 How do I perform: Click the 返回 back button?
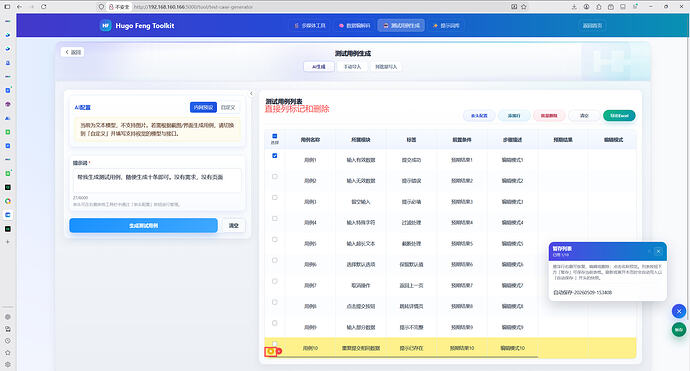pos(73,52)
